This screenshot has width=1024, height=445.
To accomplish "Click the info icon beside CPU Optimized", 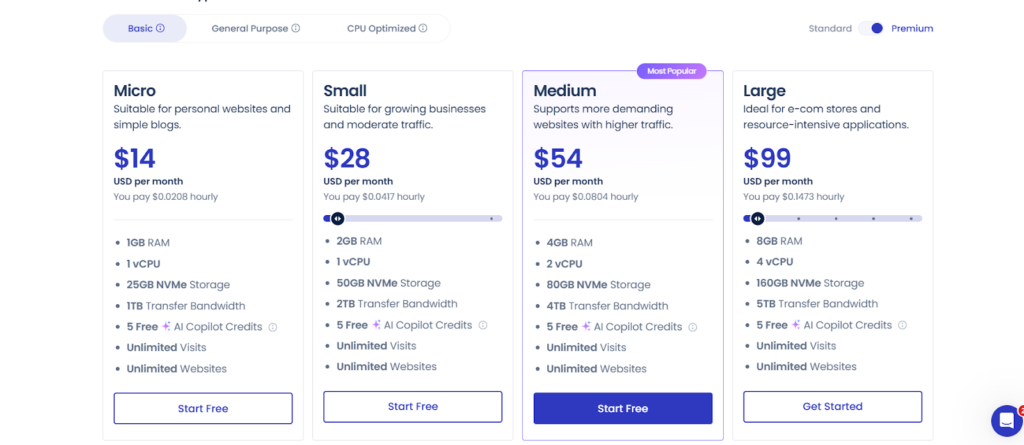I will click(423, 29).
